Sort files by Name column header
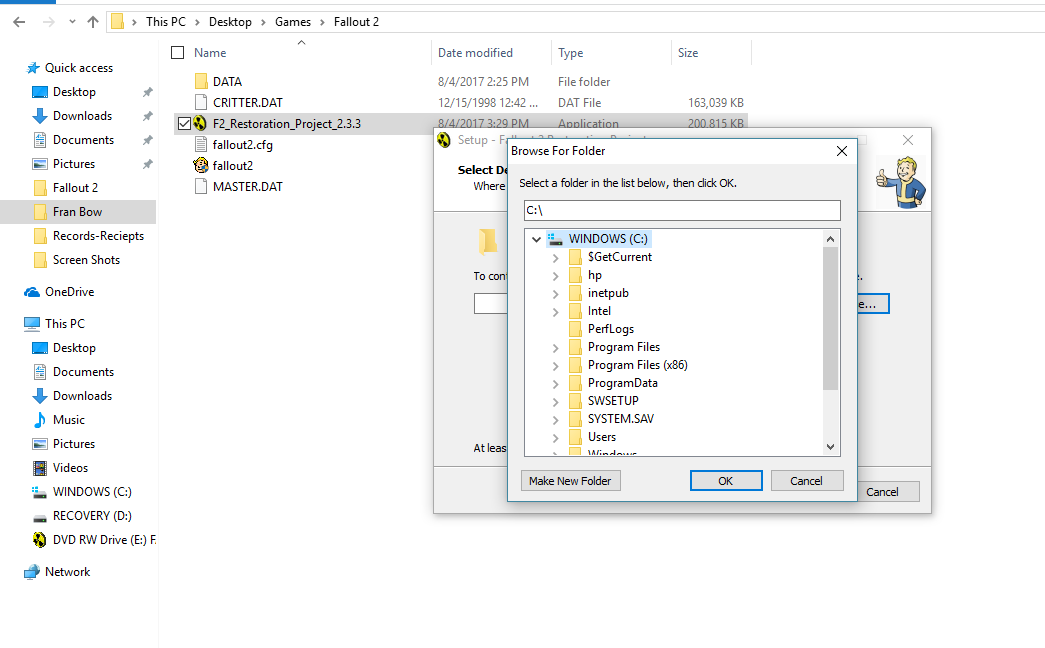The height and width of the screenshot is (648, 1045). pos(210,53)
